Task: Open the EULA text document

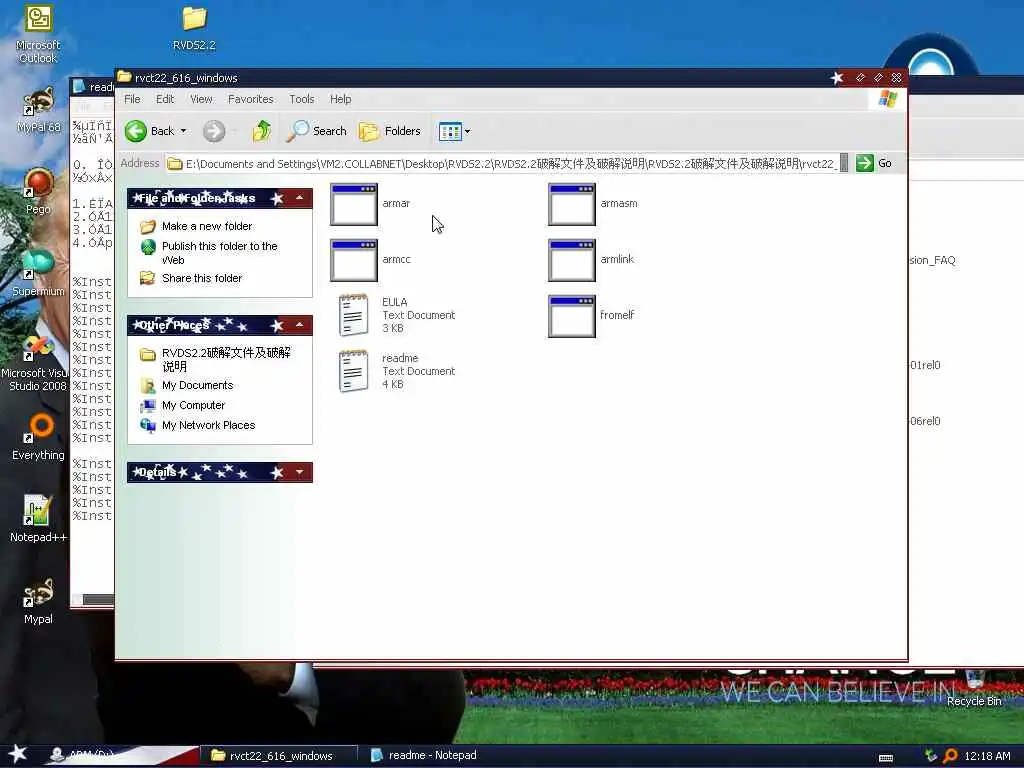Action: [x=396, y=315]
